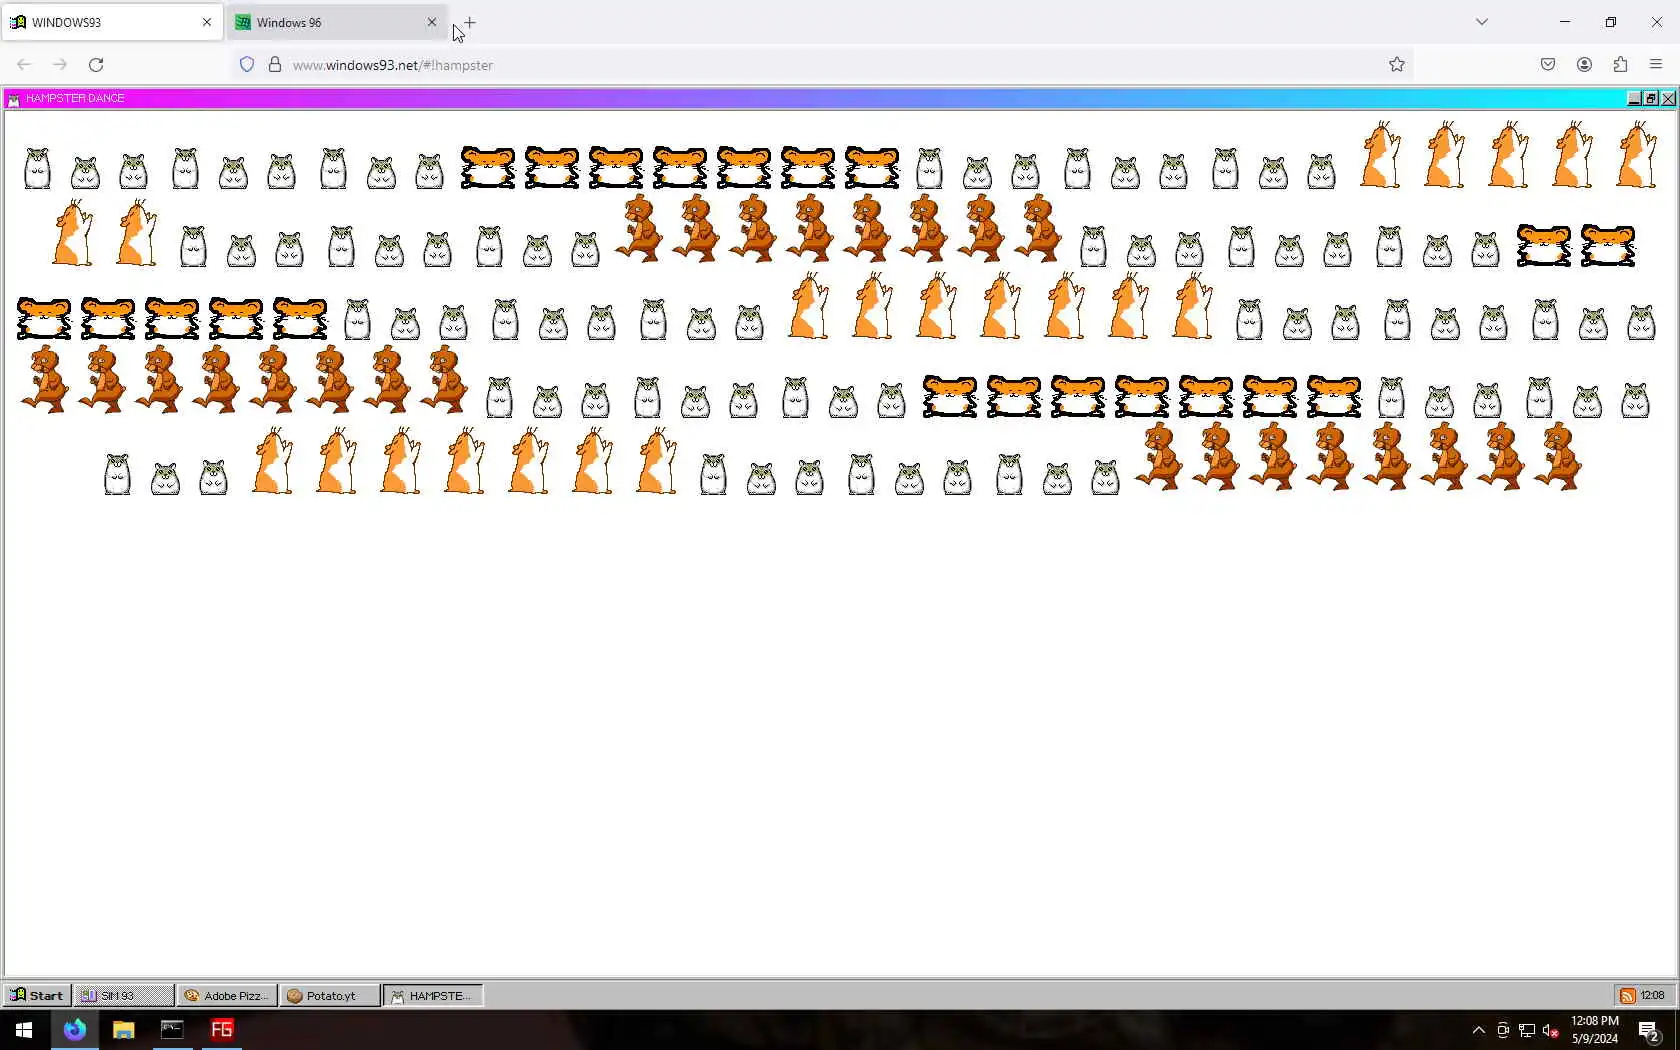Click the Windows93 tray clock 12:08
Screen dimensions: 1680x1050
coord(1653,995)
